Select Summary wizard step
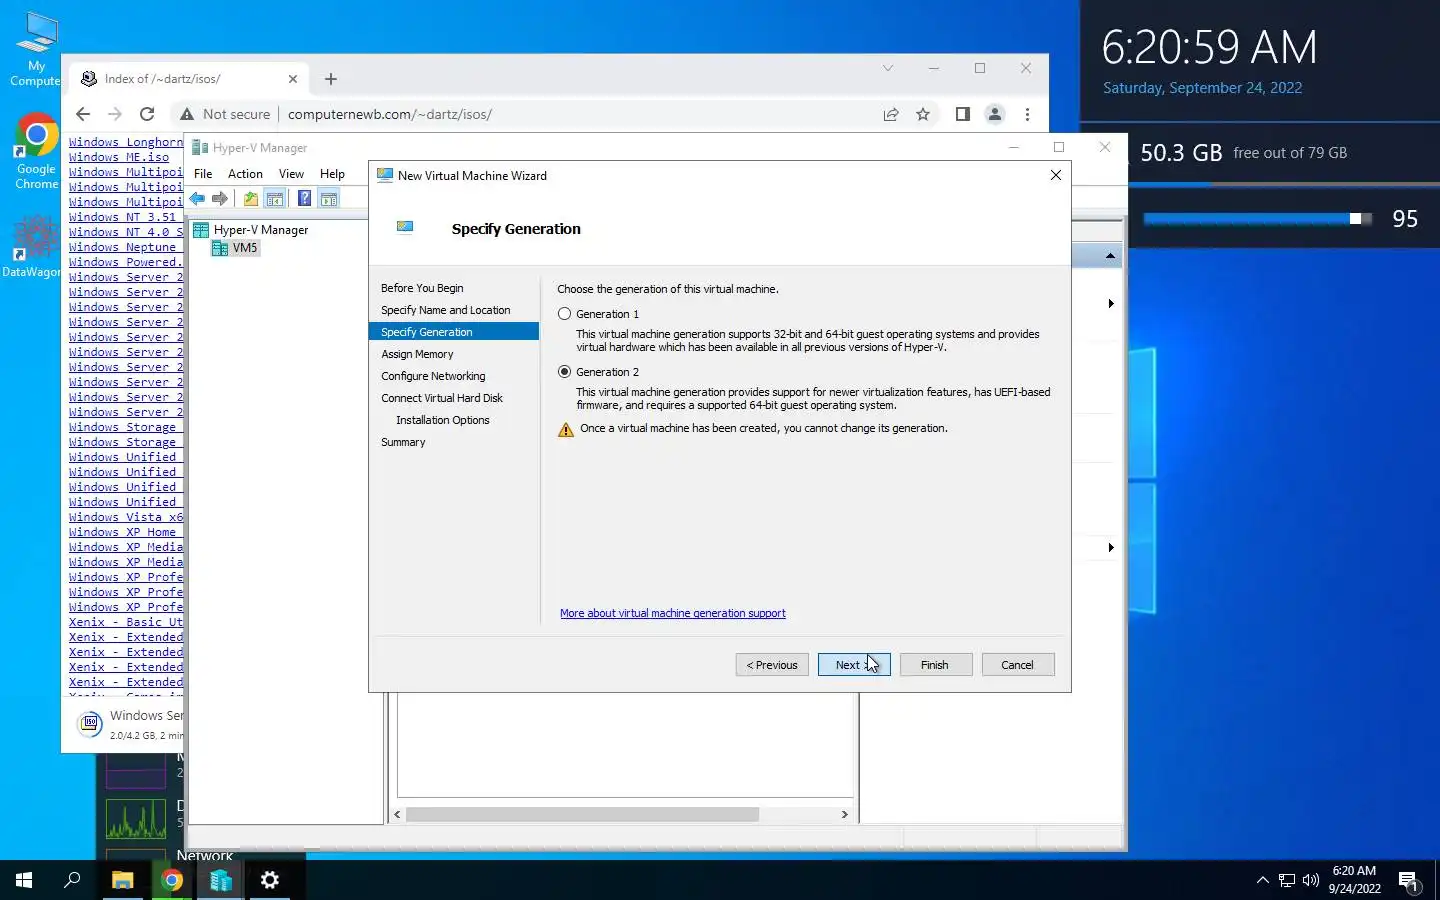 [403, 442]
